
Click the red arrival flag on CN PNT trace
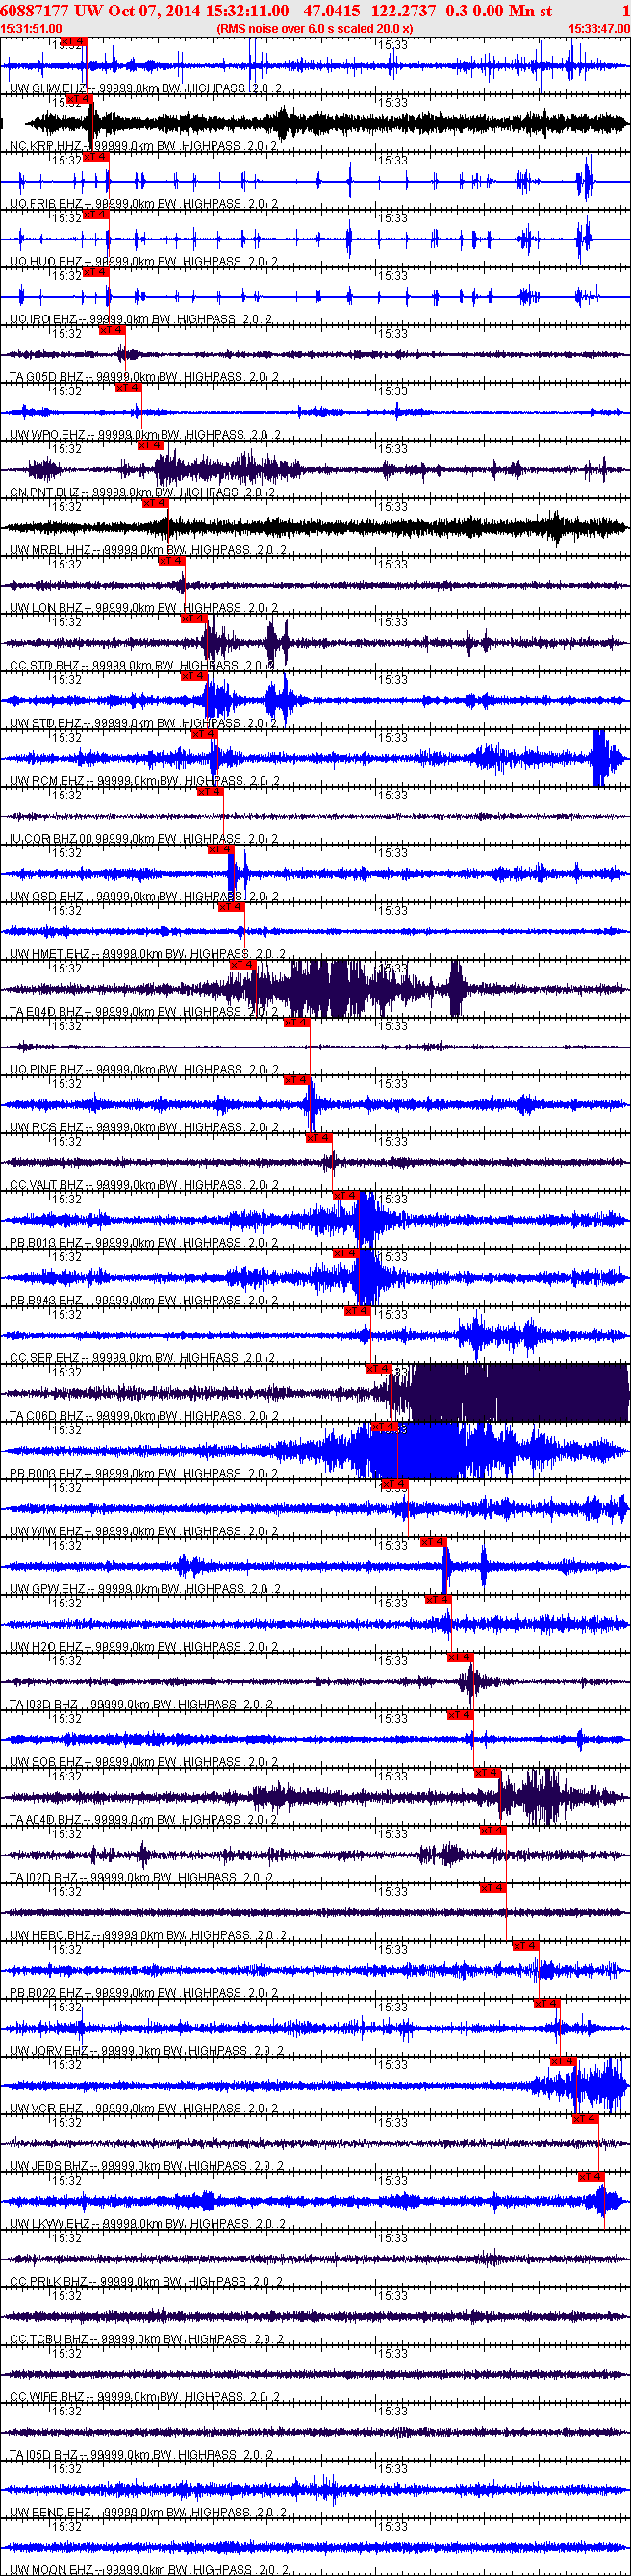pyautogui.click(x=150, y=445)
